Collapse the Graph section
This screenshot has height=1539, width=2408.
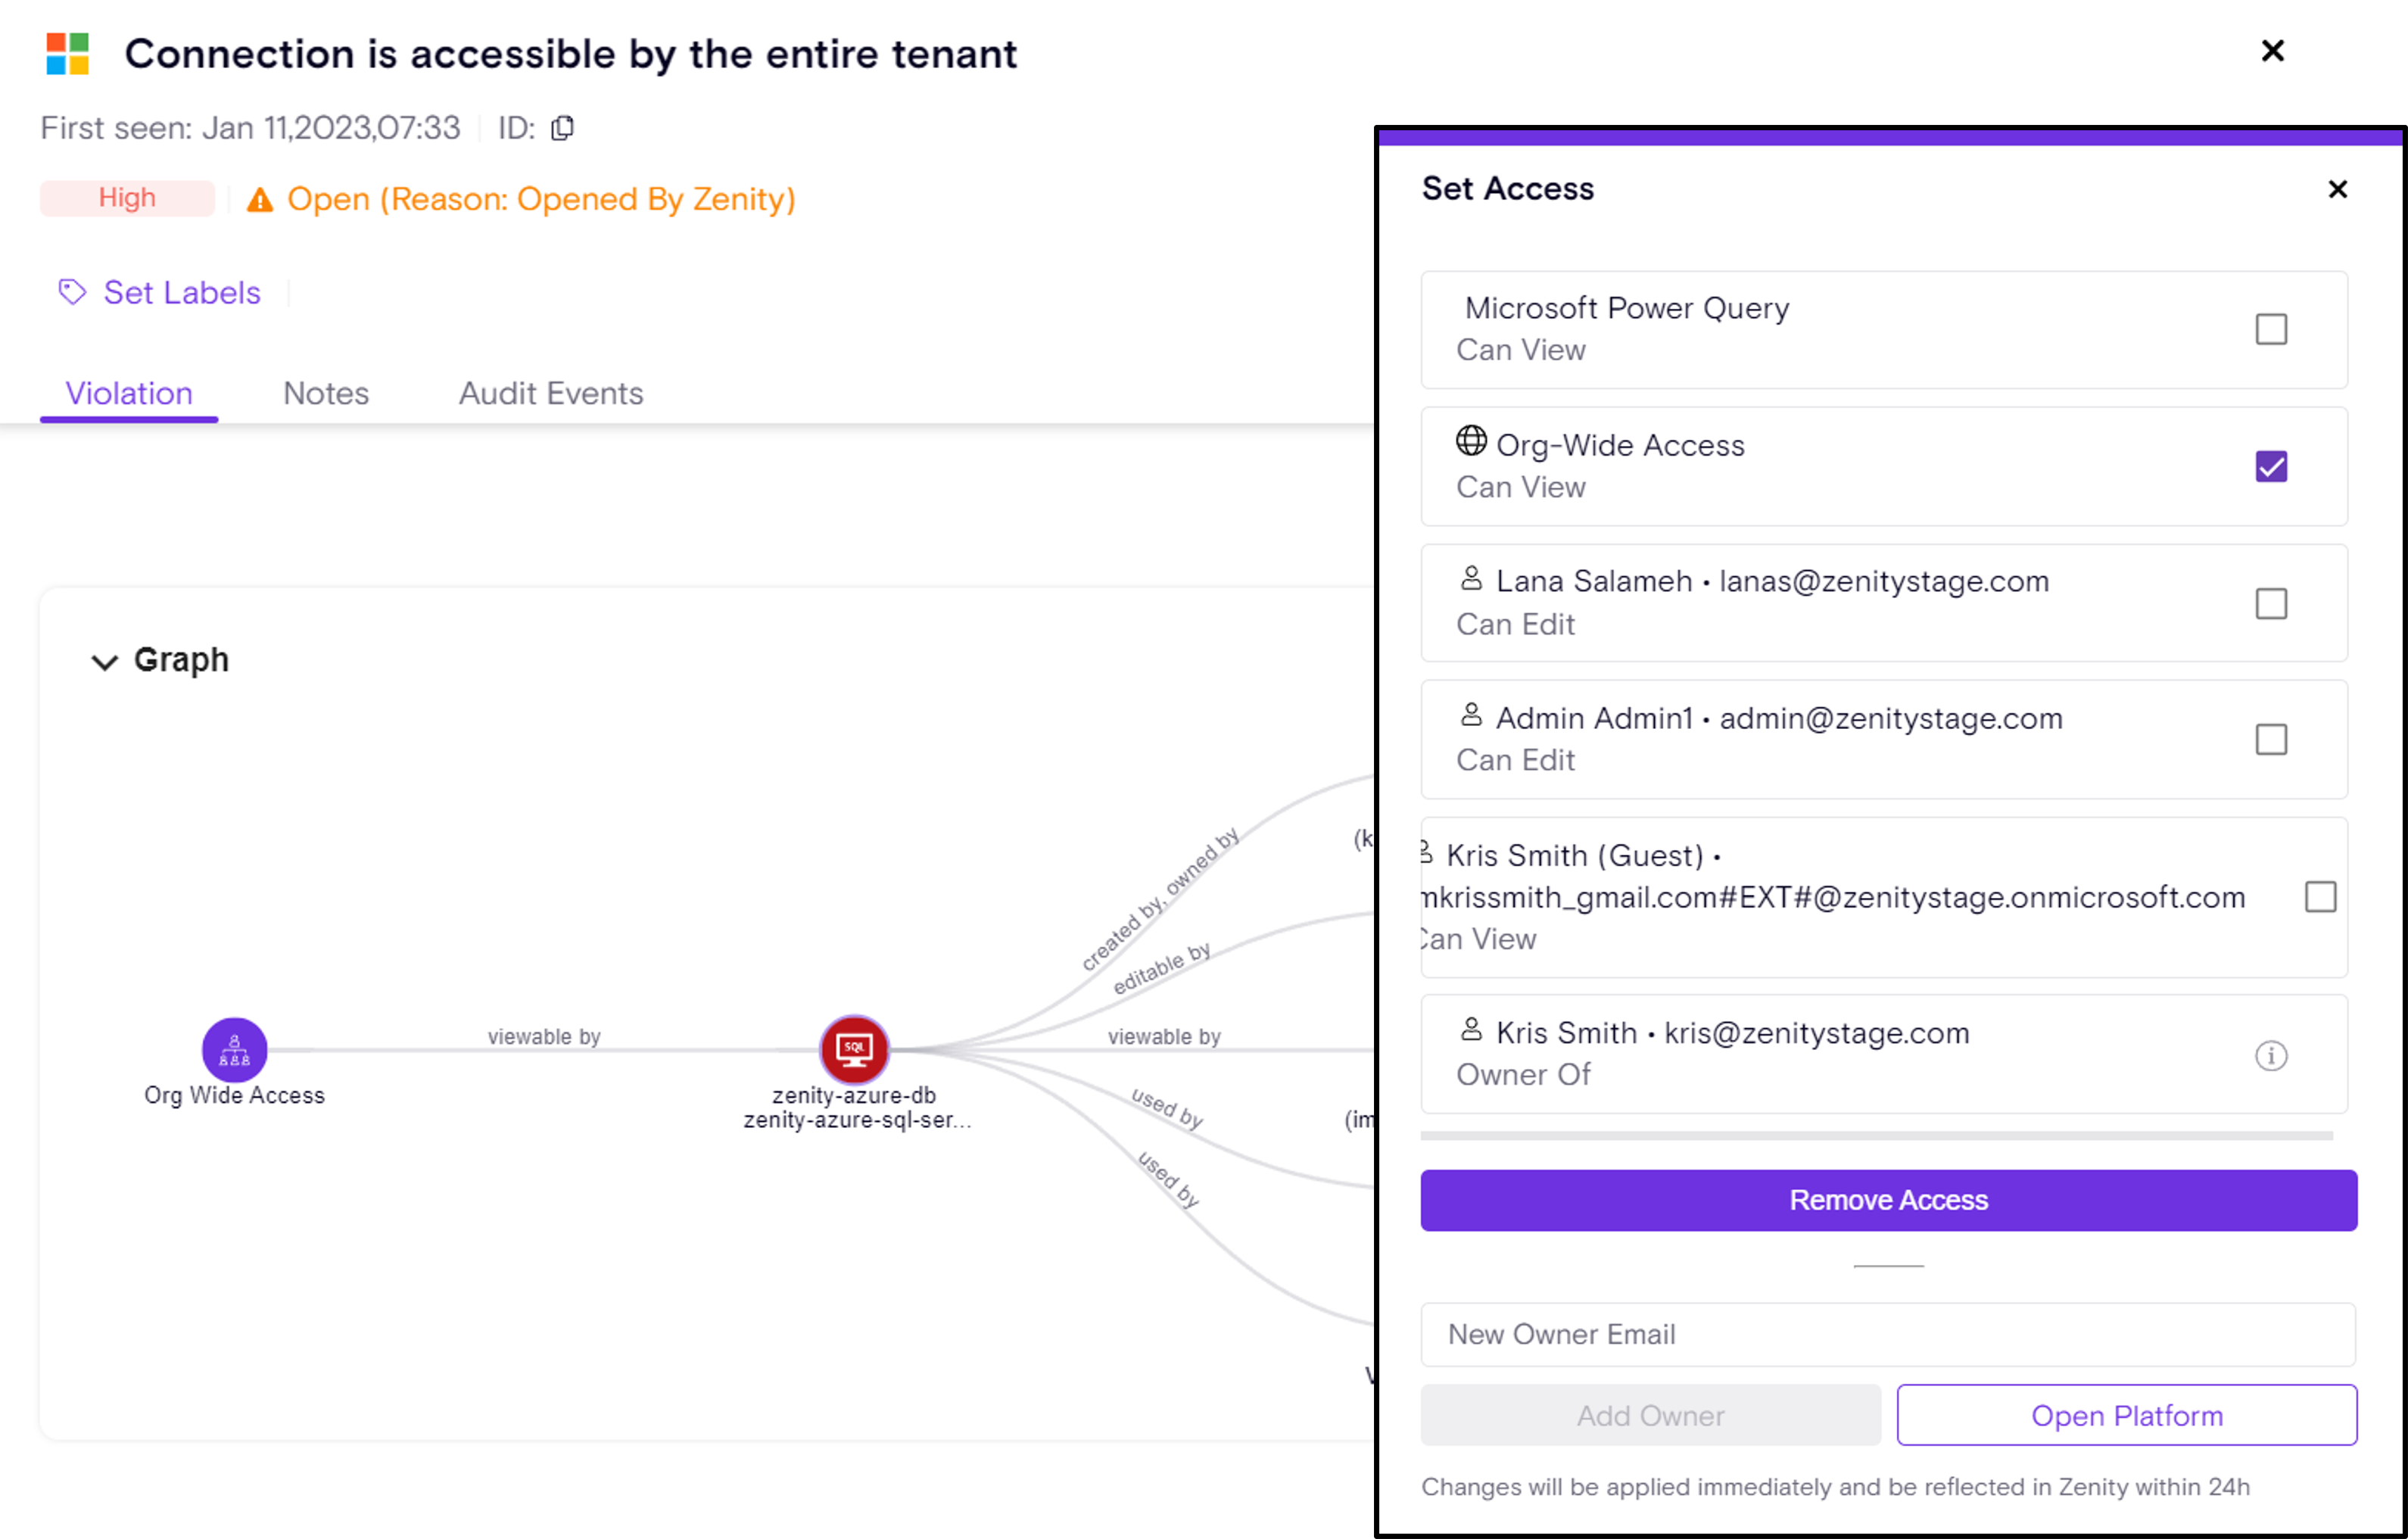tap(105, 662)
